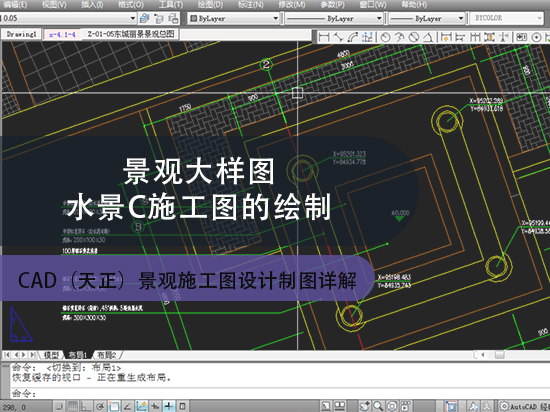Viewport: 550px width, 412px height.
Task: Click the layer states icon beside layer manager
Action: coord(159,18)
